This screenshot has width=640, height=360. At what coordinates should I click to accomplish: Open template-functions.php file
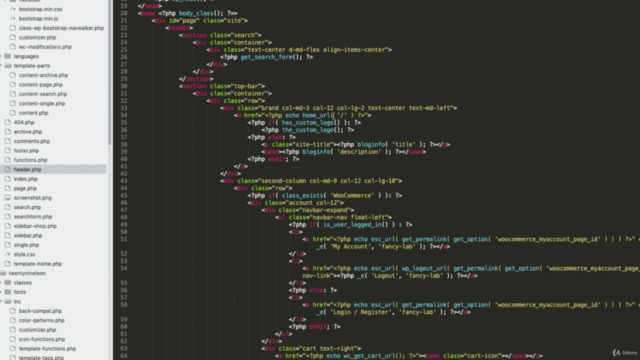(47, 348)
